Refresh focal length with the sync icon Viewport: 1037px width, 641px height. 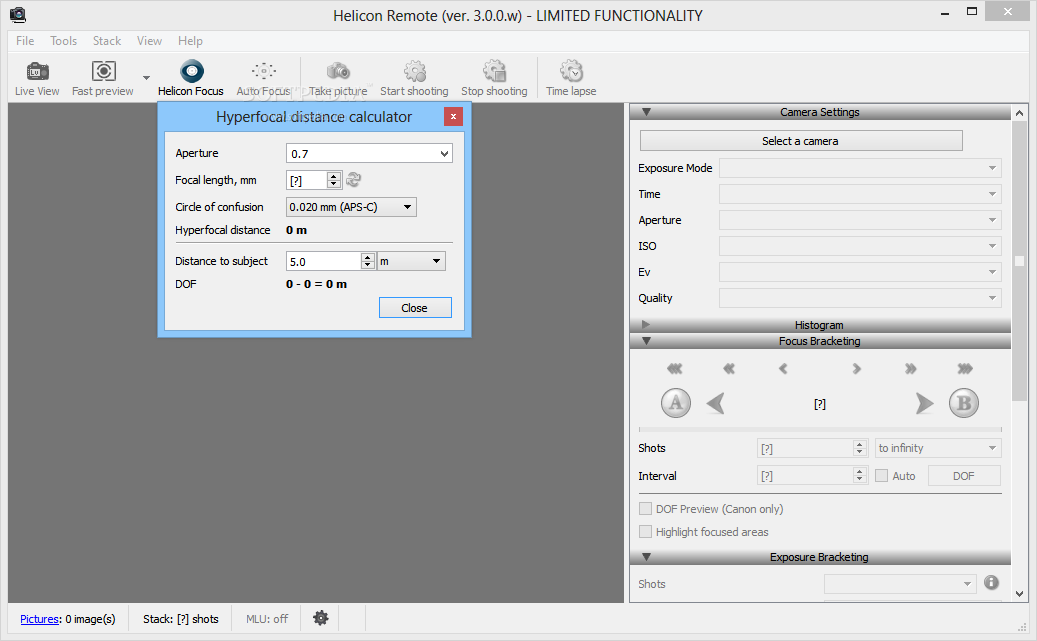(x=354, y=179)
